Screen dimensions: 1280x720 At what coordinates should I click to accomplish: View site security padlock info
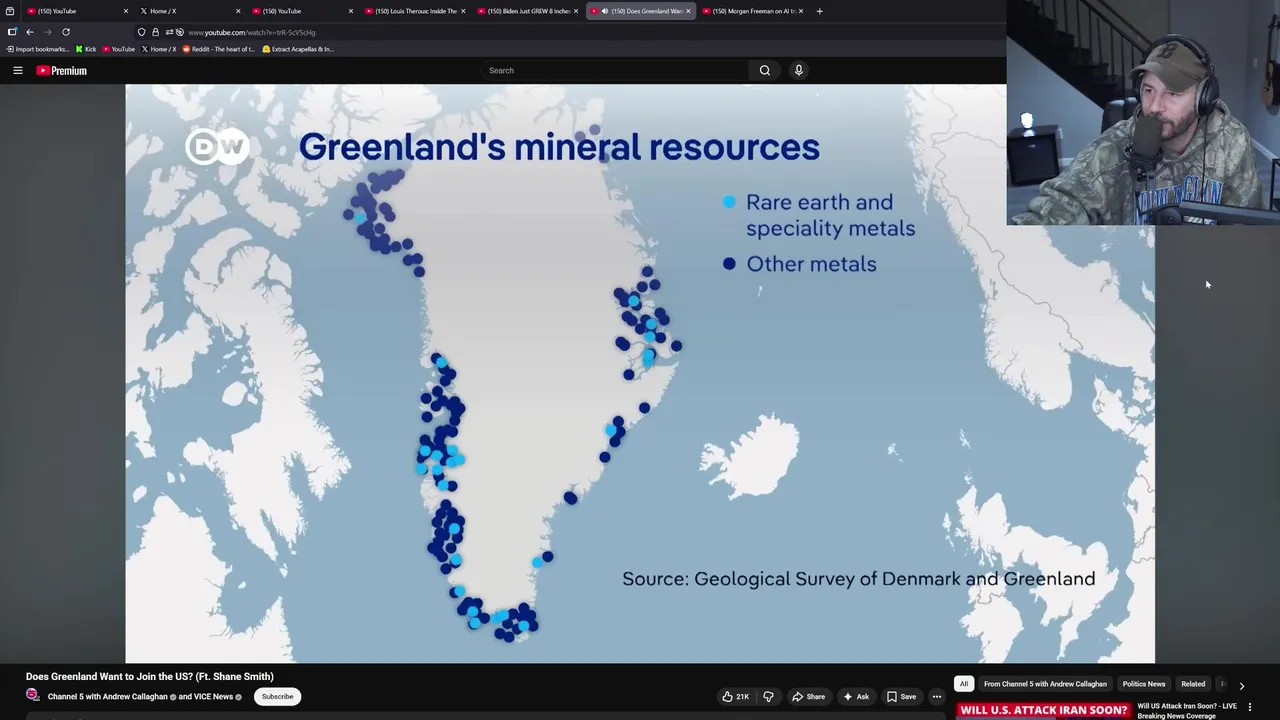[x=155, y=32]
